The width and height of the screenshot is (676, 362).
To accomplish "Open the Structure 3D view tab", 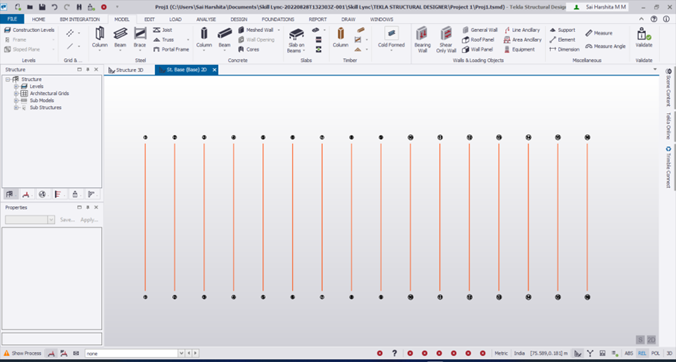I will (x=126, y=70).
